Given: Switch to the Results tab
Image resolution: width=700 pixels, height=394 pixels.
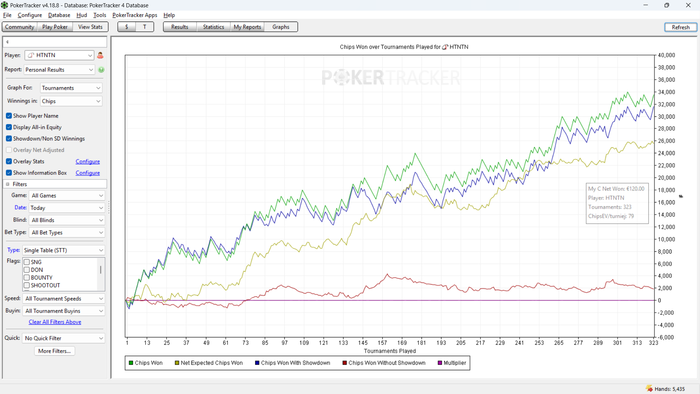Looking at the screenshot, I should pyautogui.click(x=179, y=27).
